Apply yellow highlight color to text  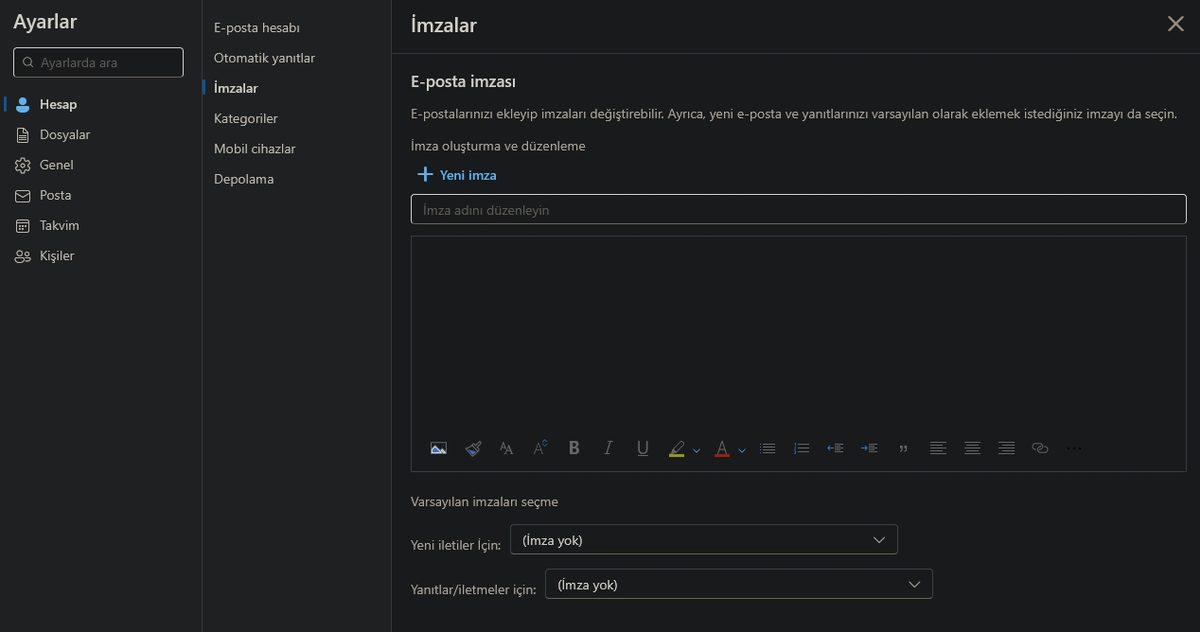point(677,449)
